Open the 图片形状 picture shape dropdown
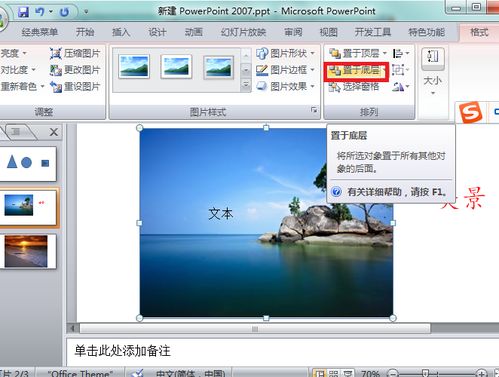499x377 pixels. (286, 53)
